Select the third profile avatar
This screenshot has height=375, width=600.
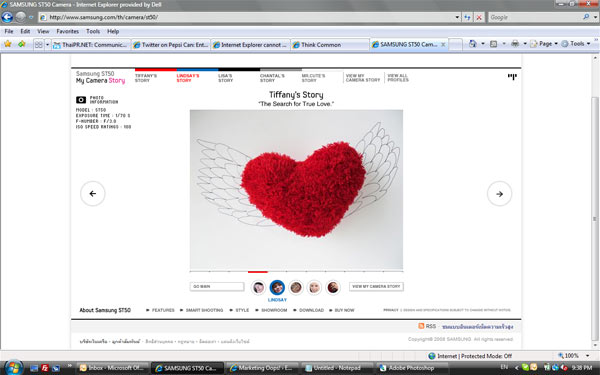pos(296,287)
